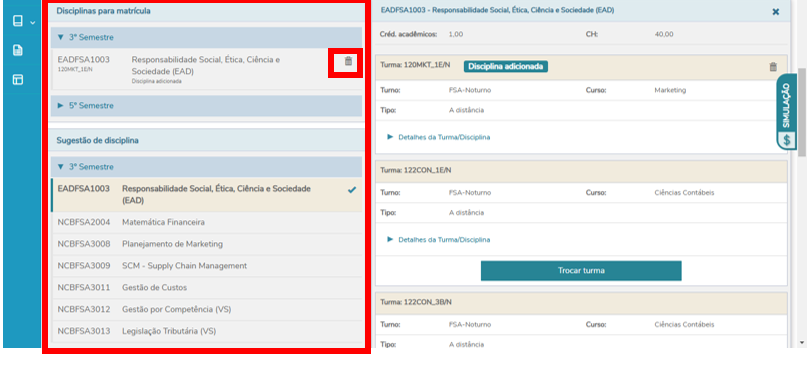Open the document icon in the sidebar

[x=18, y=50]
